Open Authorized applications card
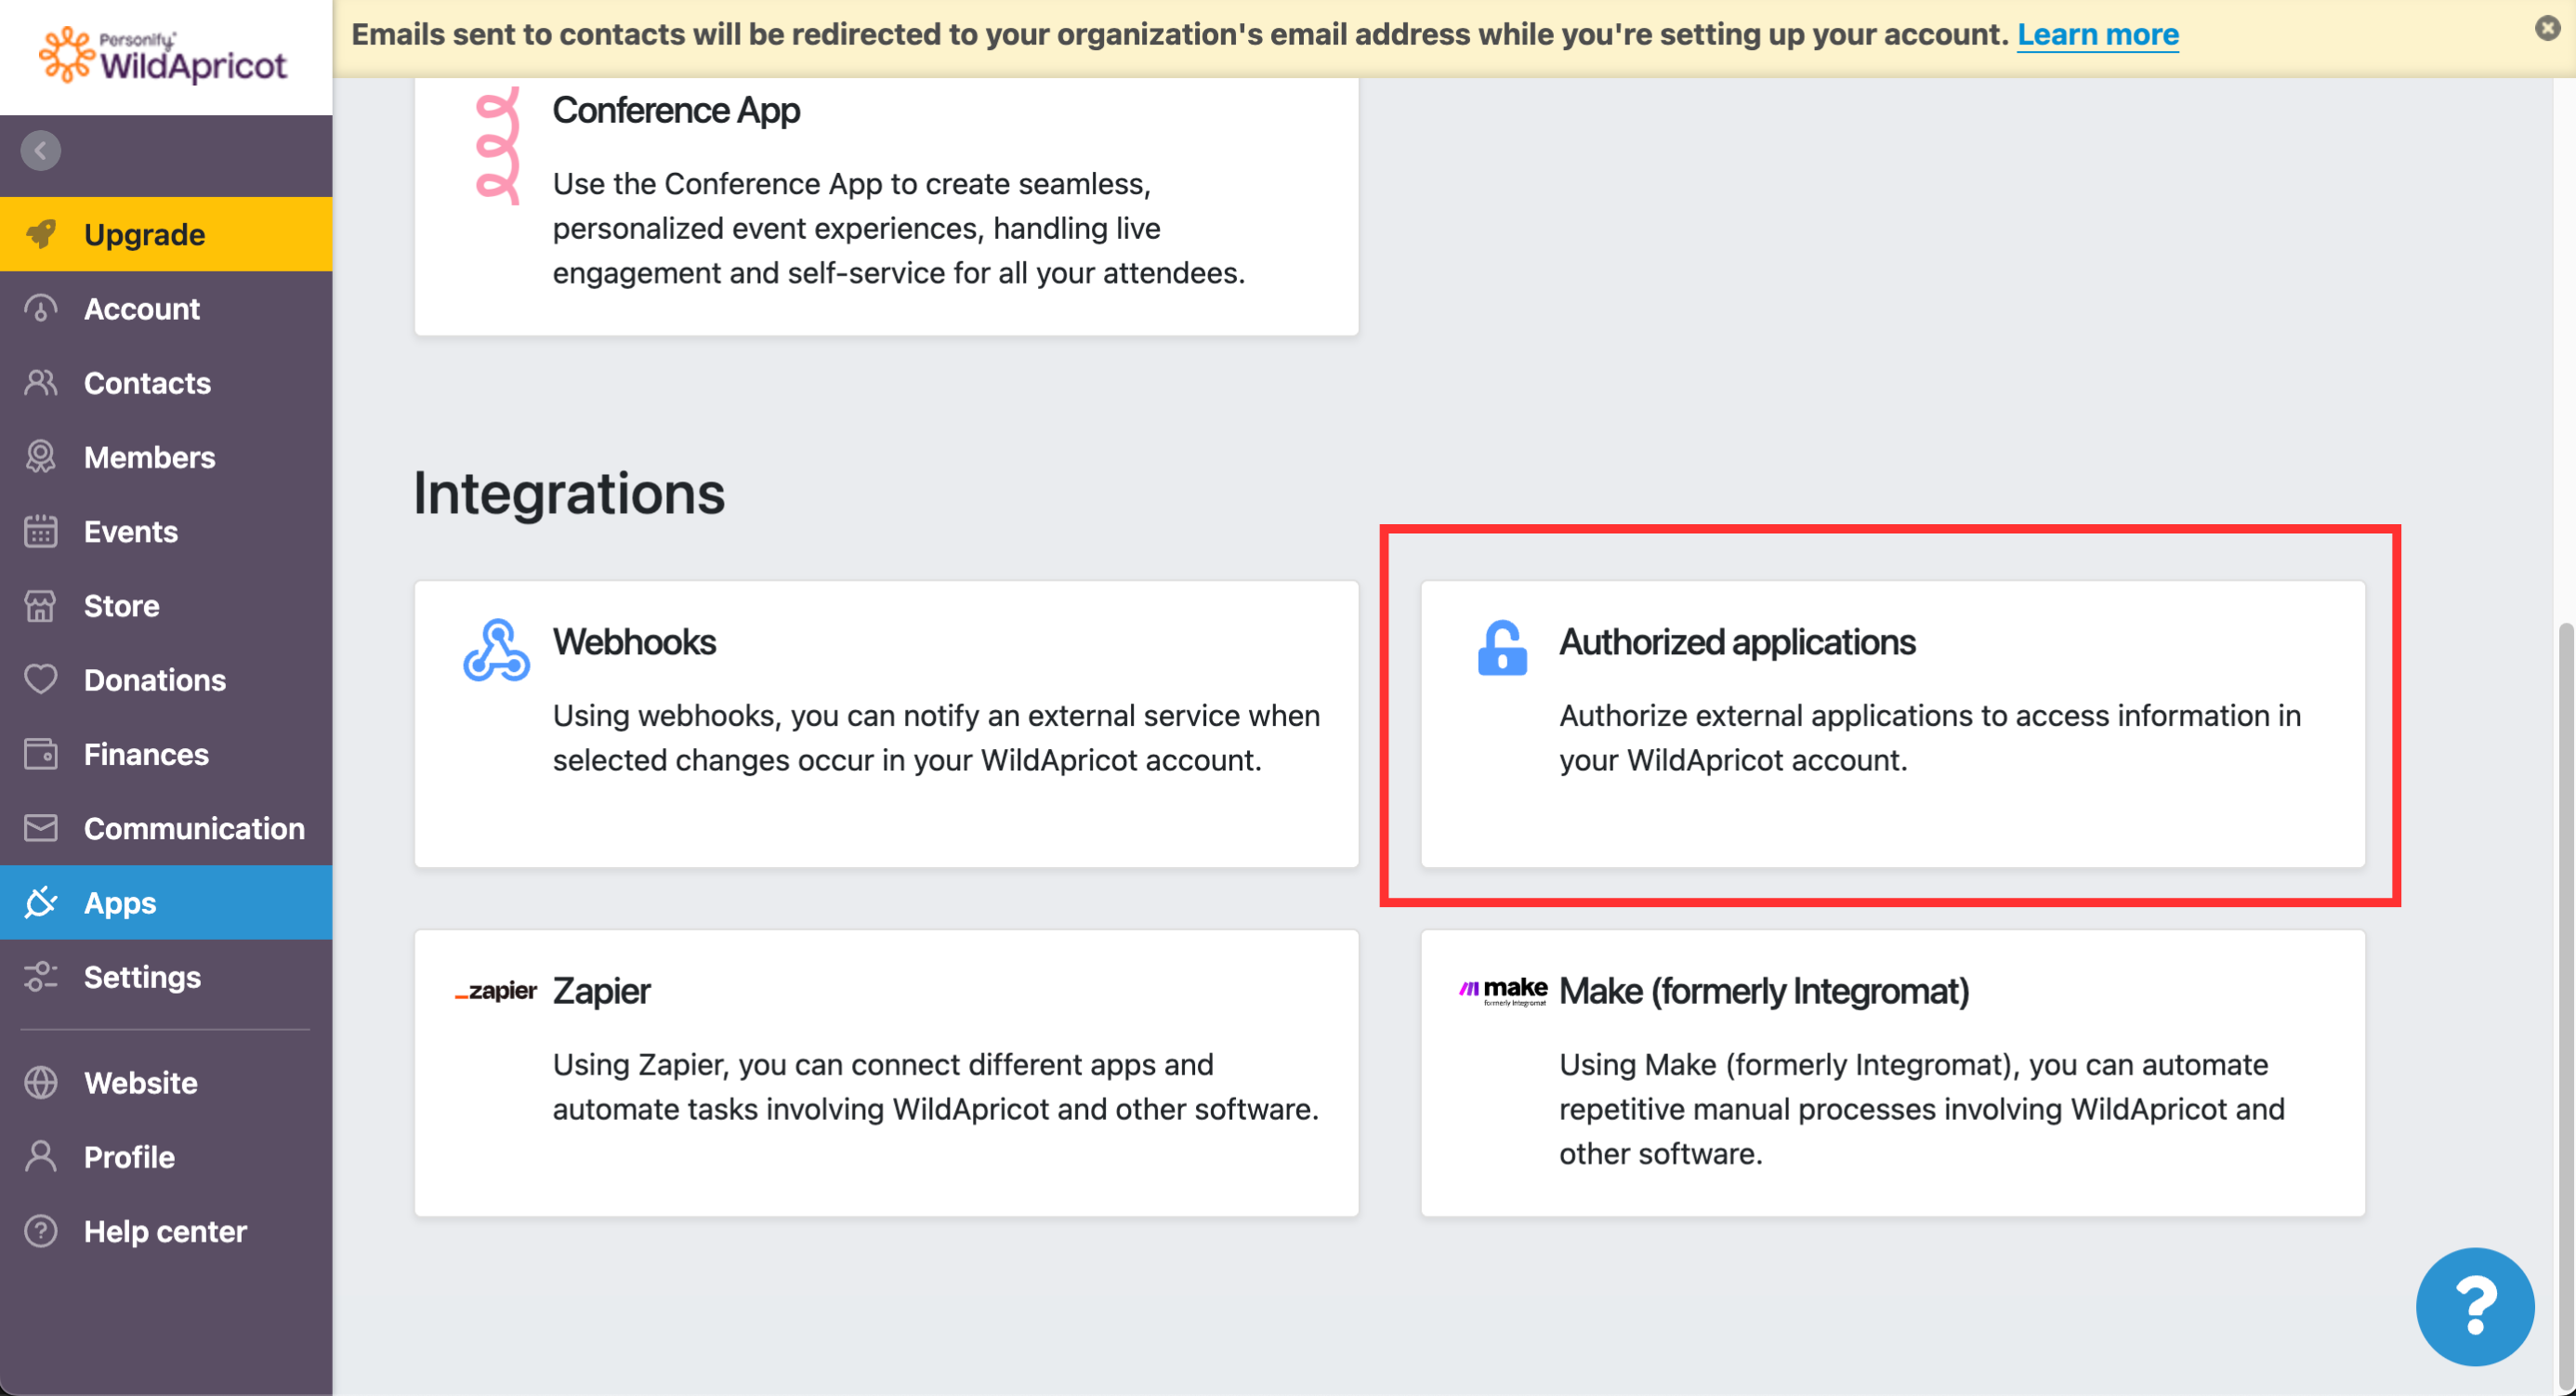The width and height of the screenshot is (2576, 1396). (1892, 723)
